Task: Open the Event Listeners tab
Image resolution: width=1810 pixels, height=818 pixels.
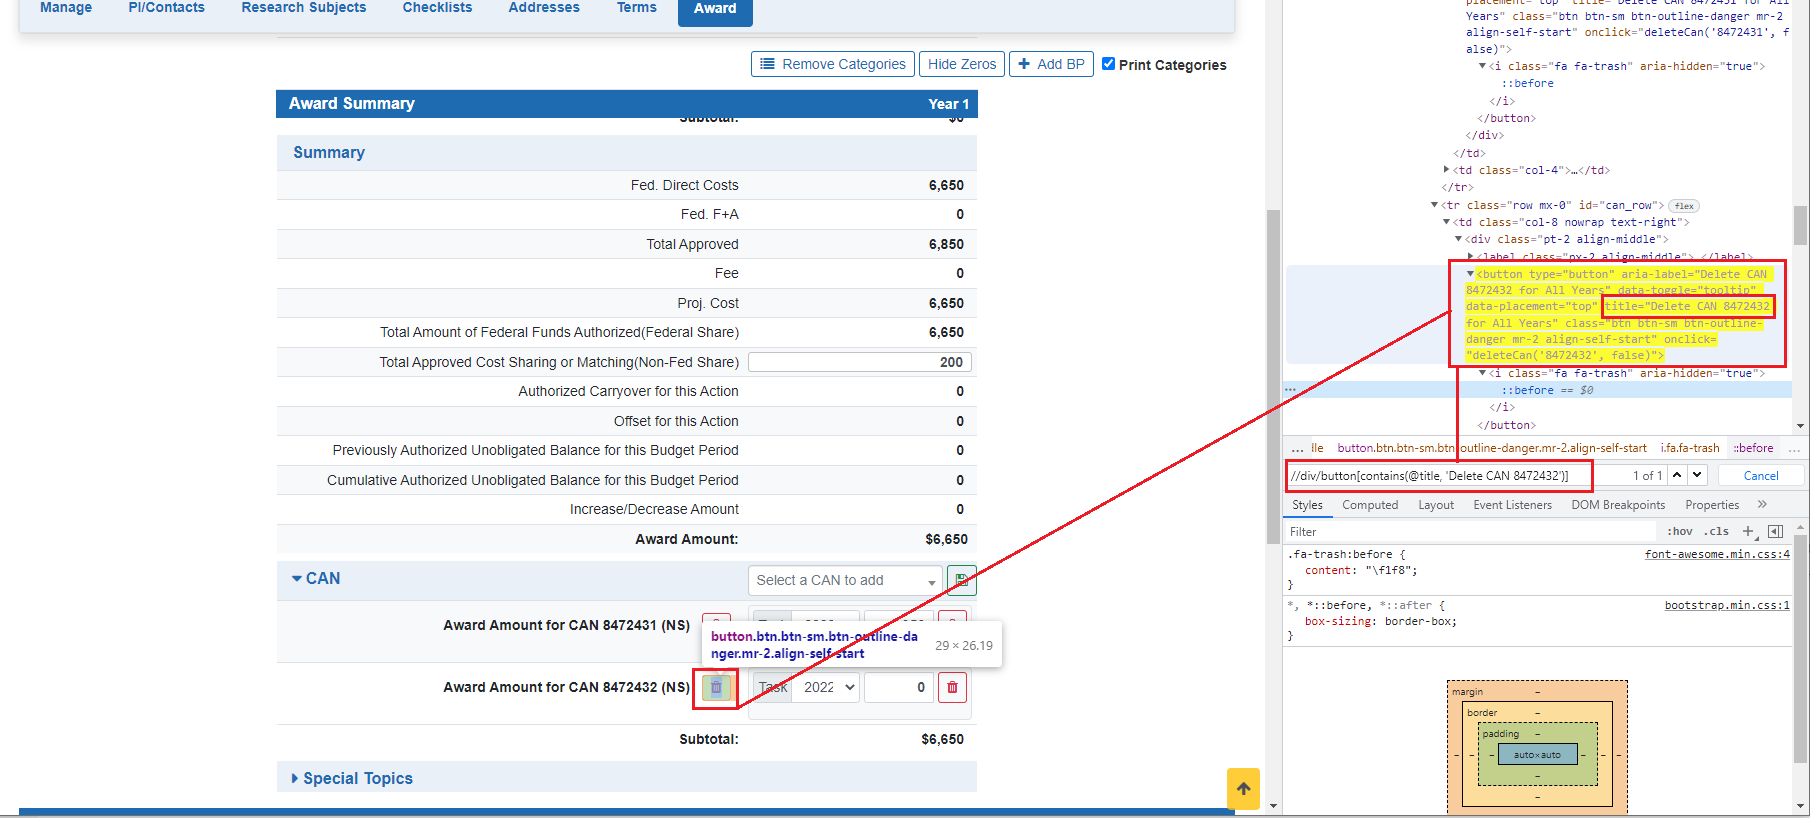Action: pyautogui.click(x=1512, y=505)
